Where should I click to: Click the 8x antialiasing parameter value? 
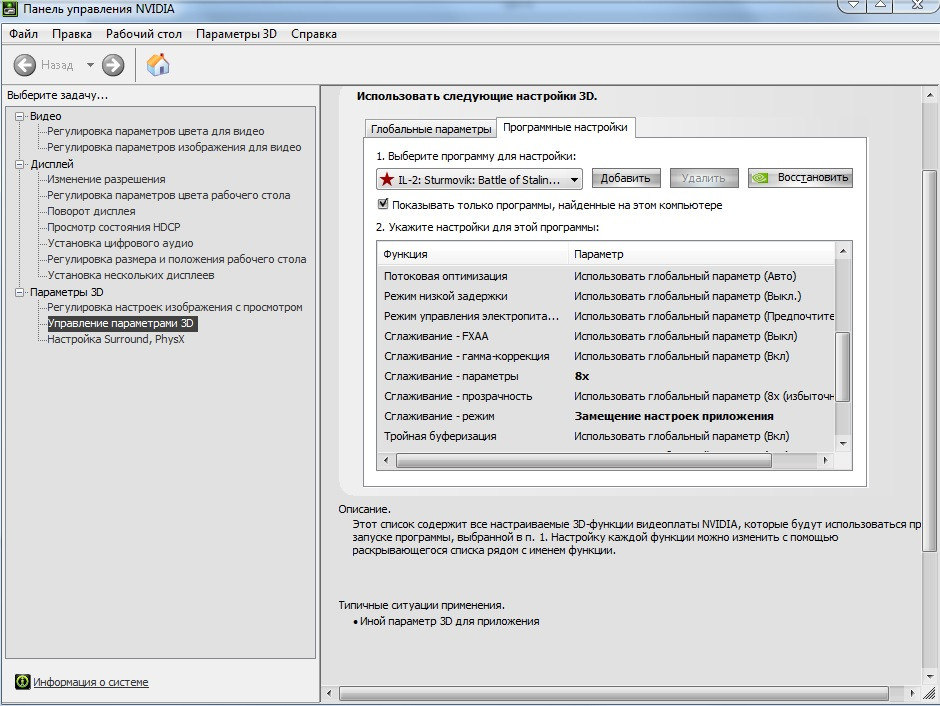click(582, 376)
